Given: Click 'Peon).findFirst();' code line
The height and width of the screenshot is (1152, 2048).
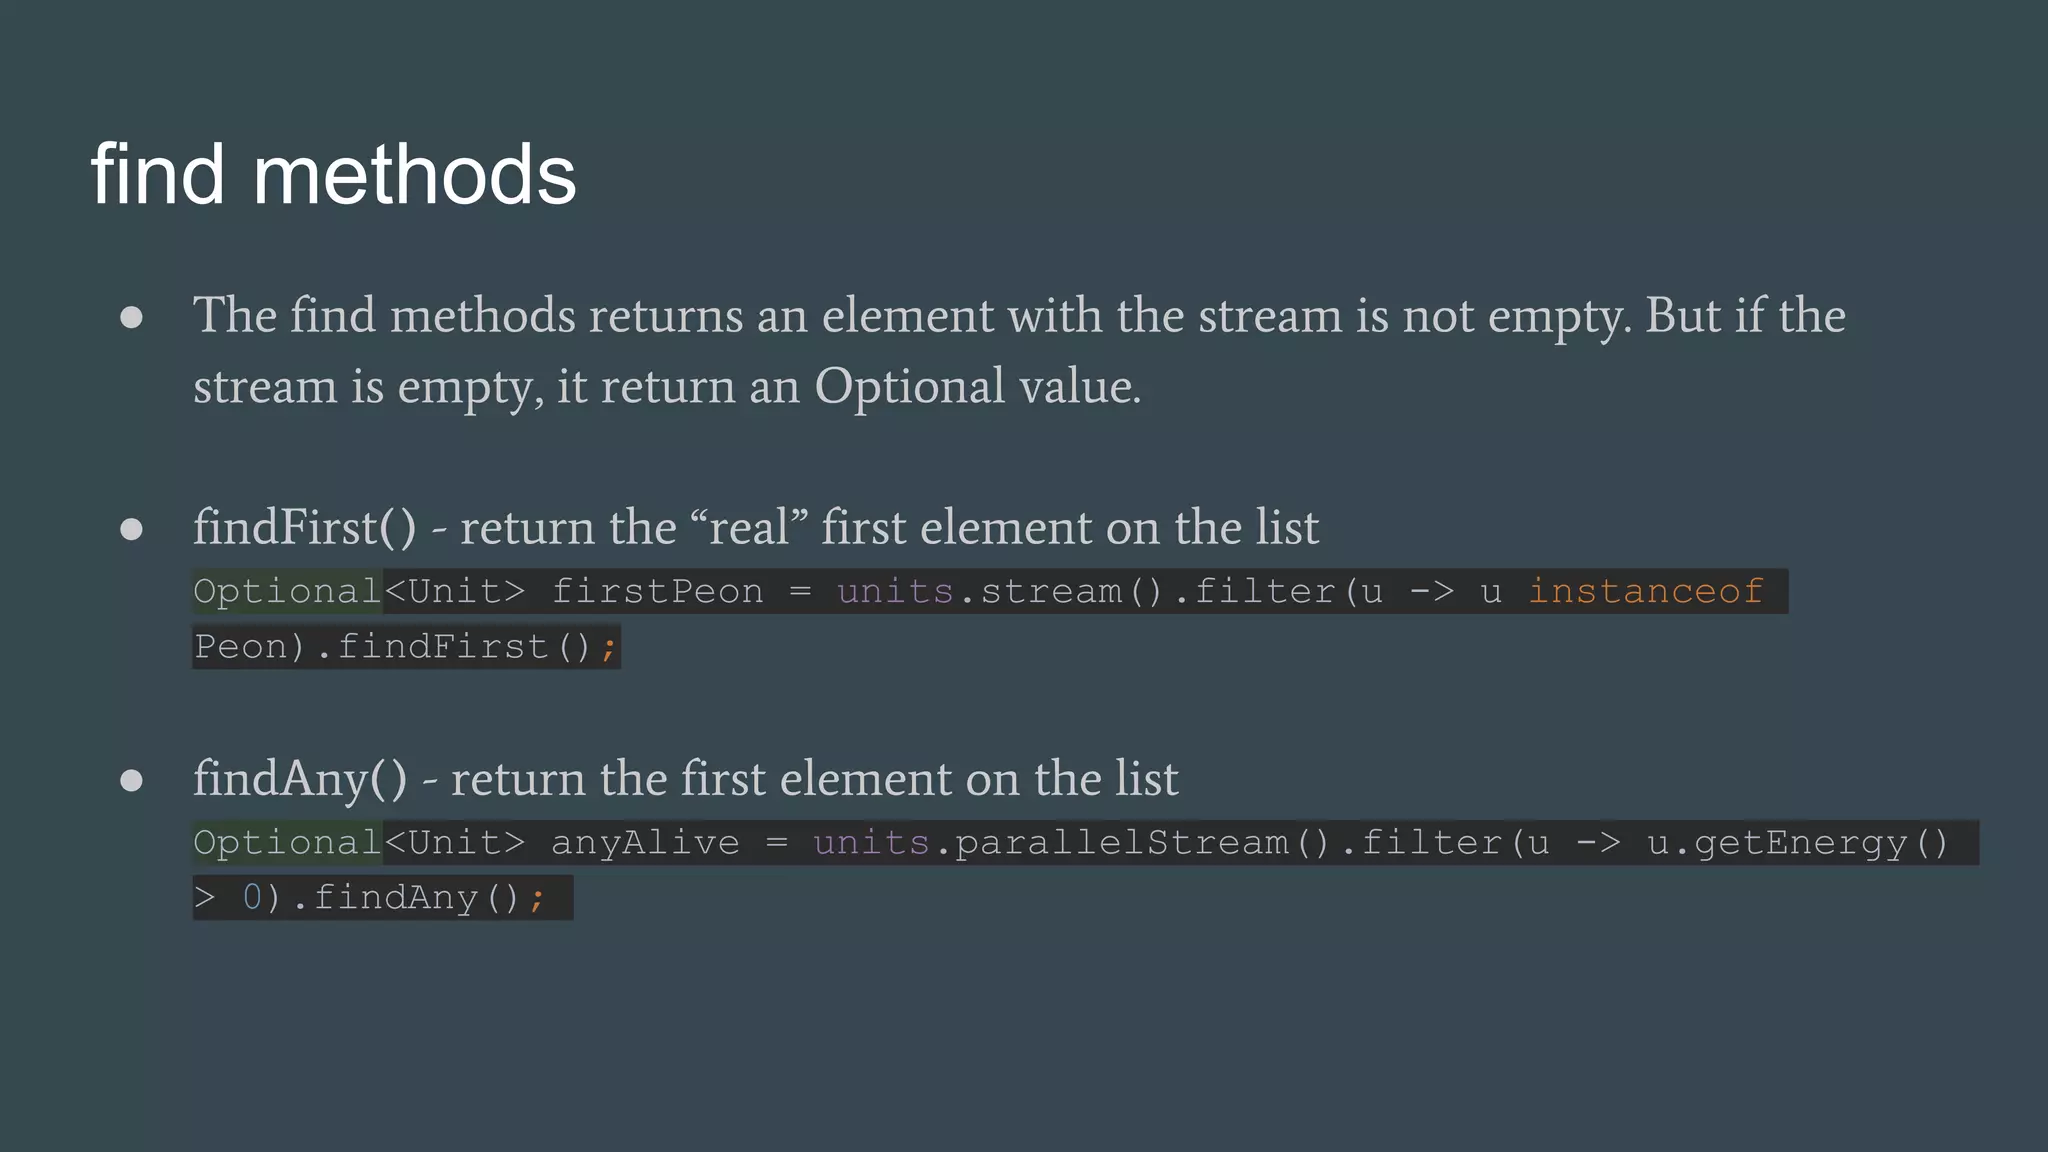Looking at the screenshot, I should (x=405, y=647).
